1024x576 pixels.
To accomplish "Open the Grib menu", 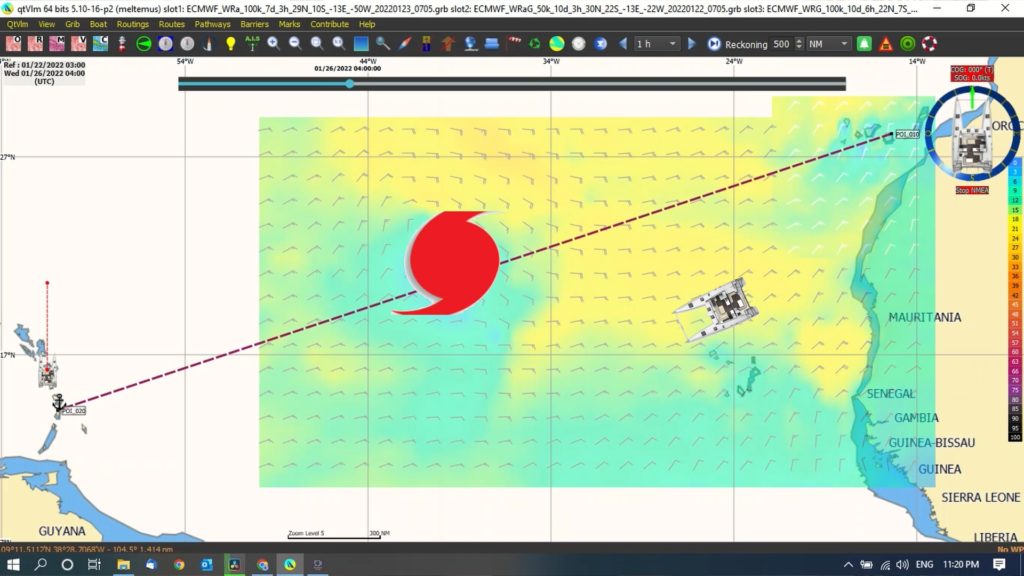I will pyautogui.click(x=72, y=23).
